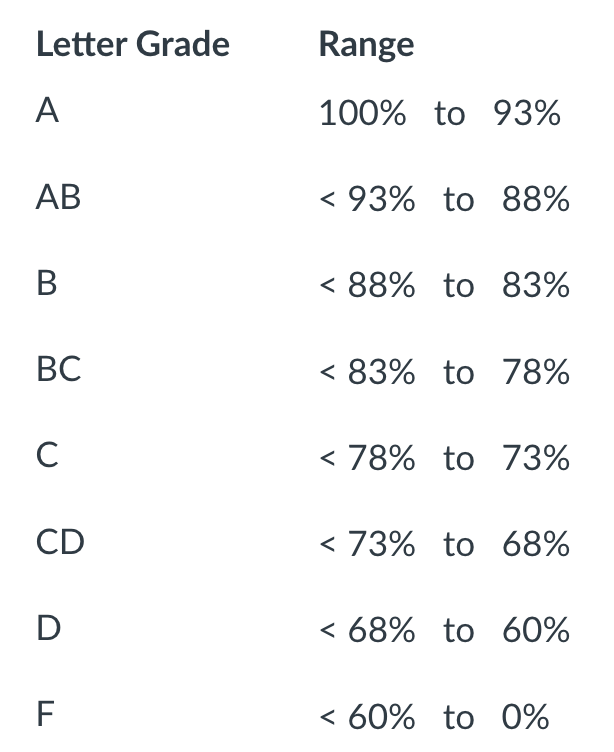Select the BC letter grade cell
The height and width of the screenshot is (752, 614).
[58, 371]
